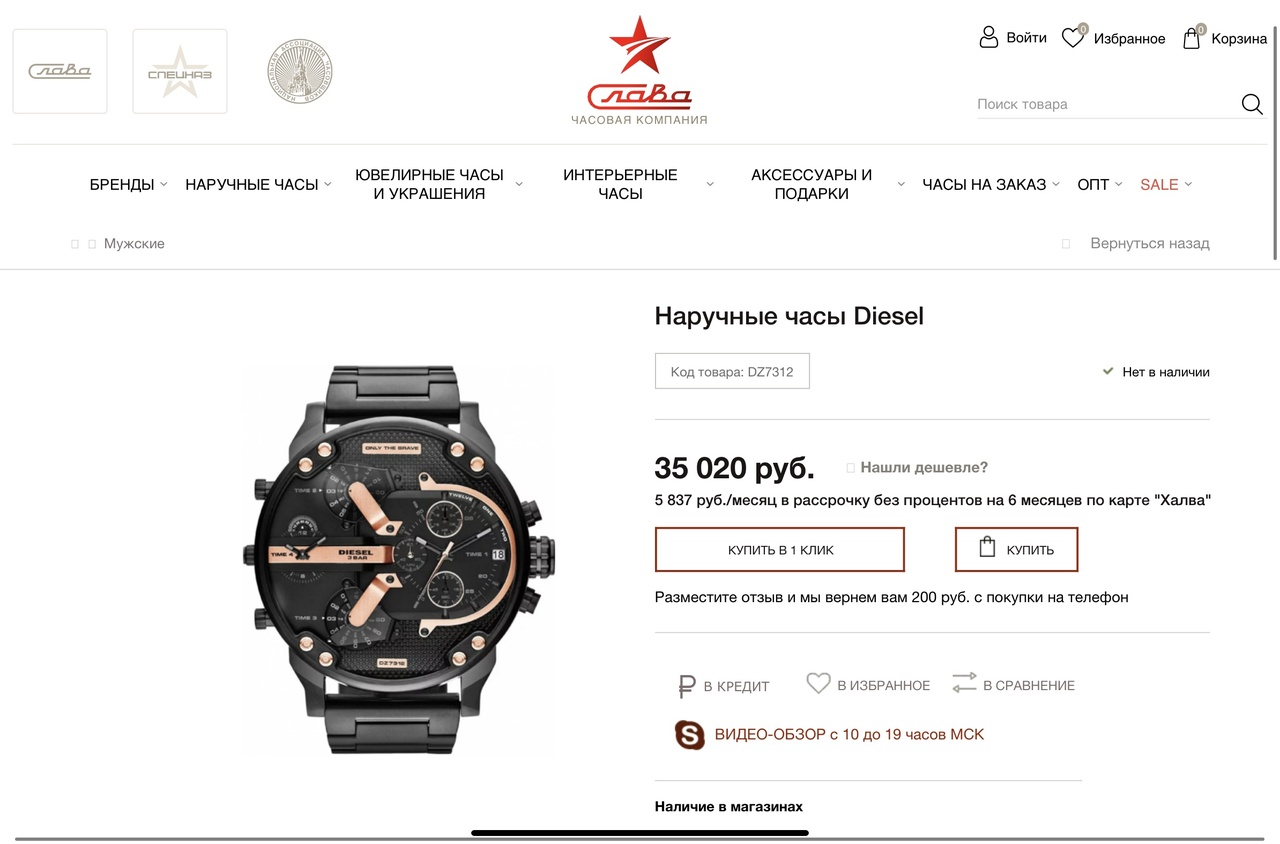The width and height of the screenshot is (1280, 844).
Task: Click the search magnifier icon
Action: pyautogui.click(x=1252, y=104)
